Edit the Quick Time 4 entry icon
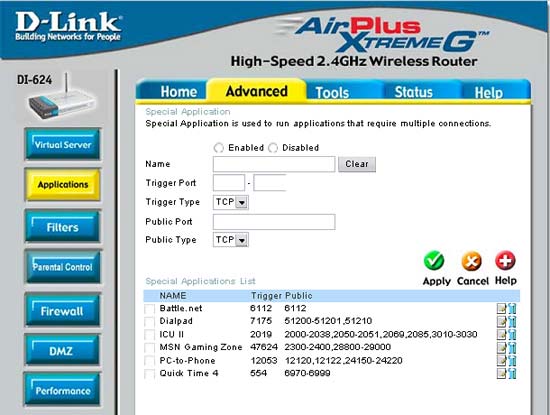This screenshot has height=415, width=550. [x=502, y=373]
